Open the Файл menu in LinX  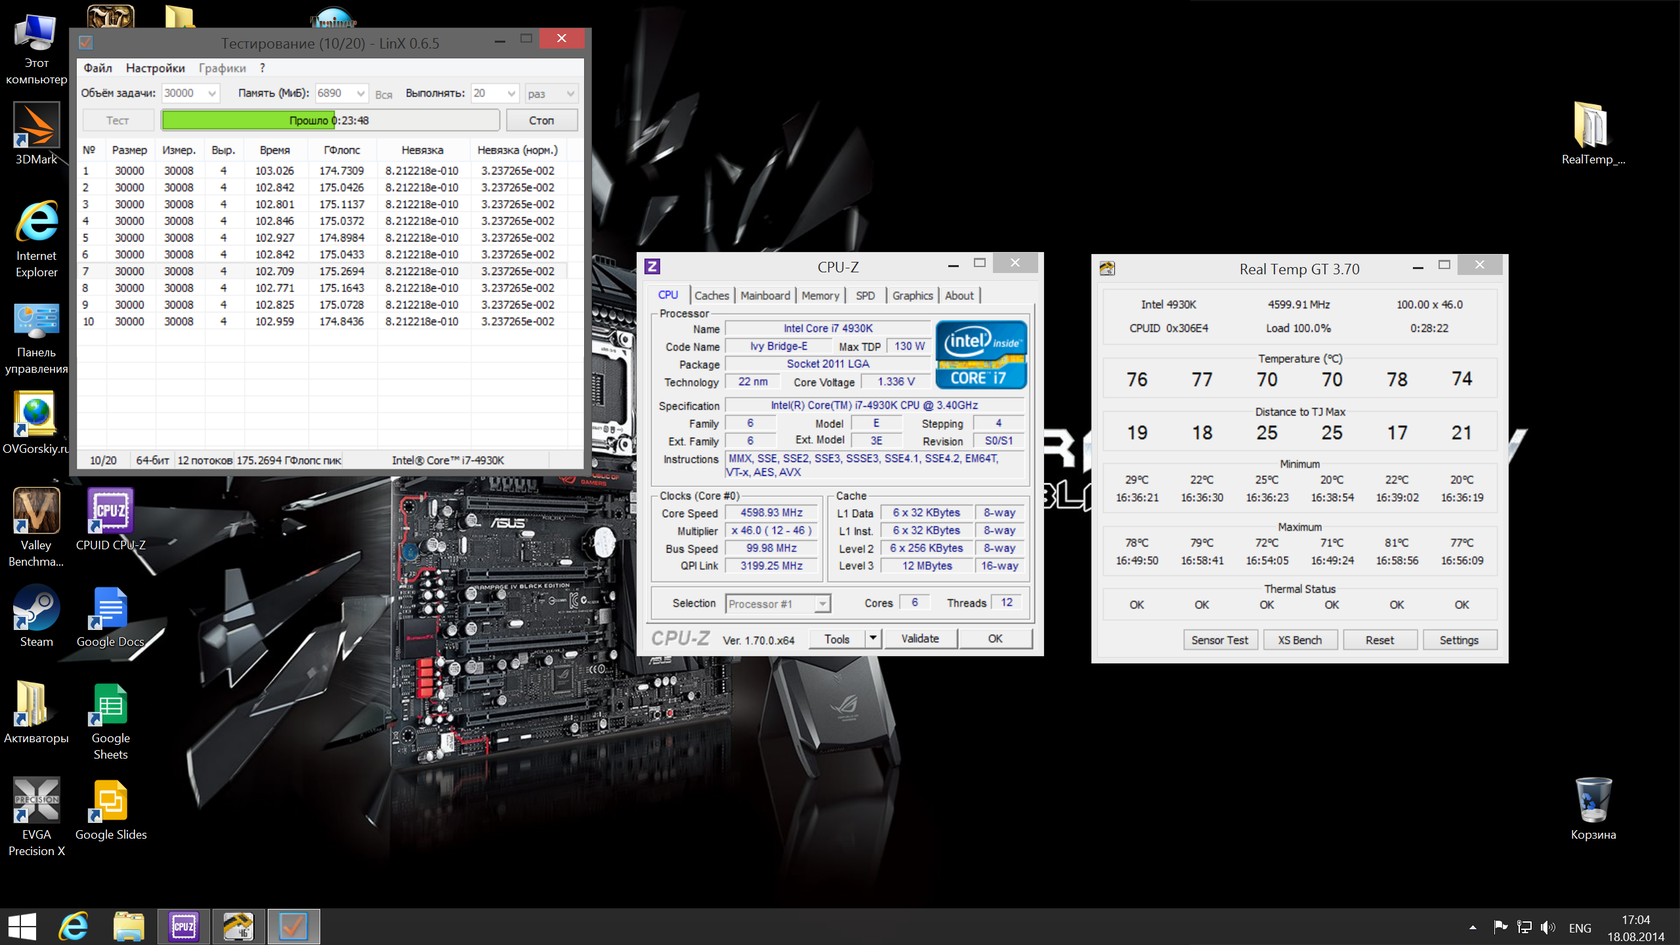(98, 68)
